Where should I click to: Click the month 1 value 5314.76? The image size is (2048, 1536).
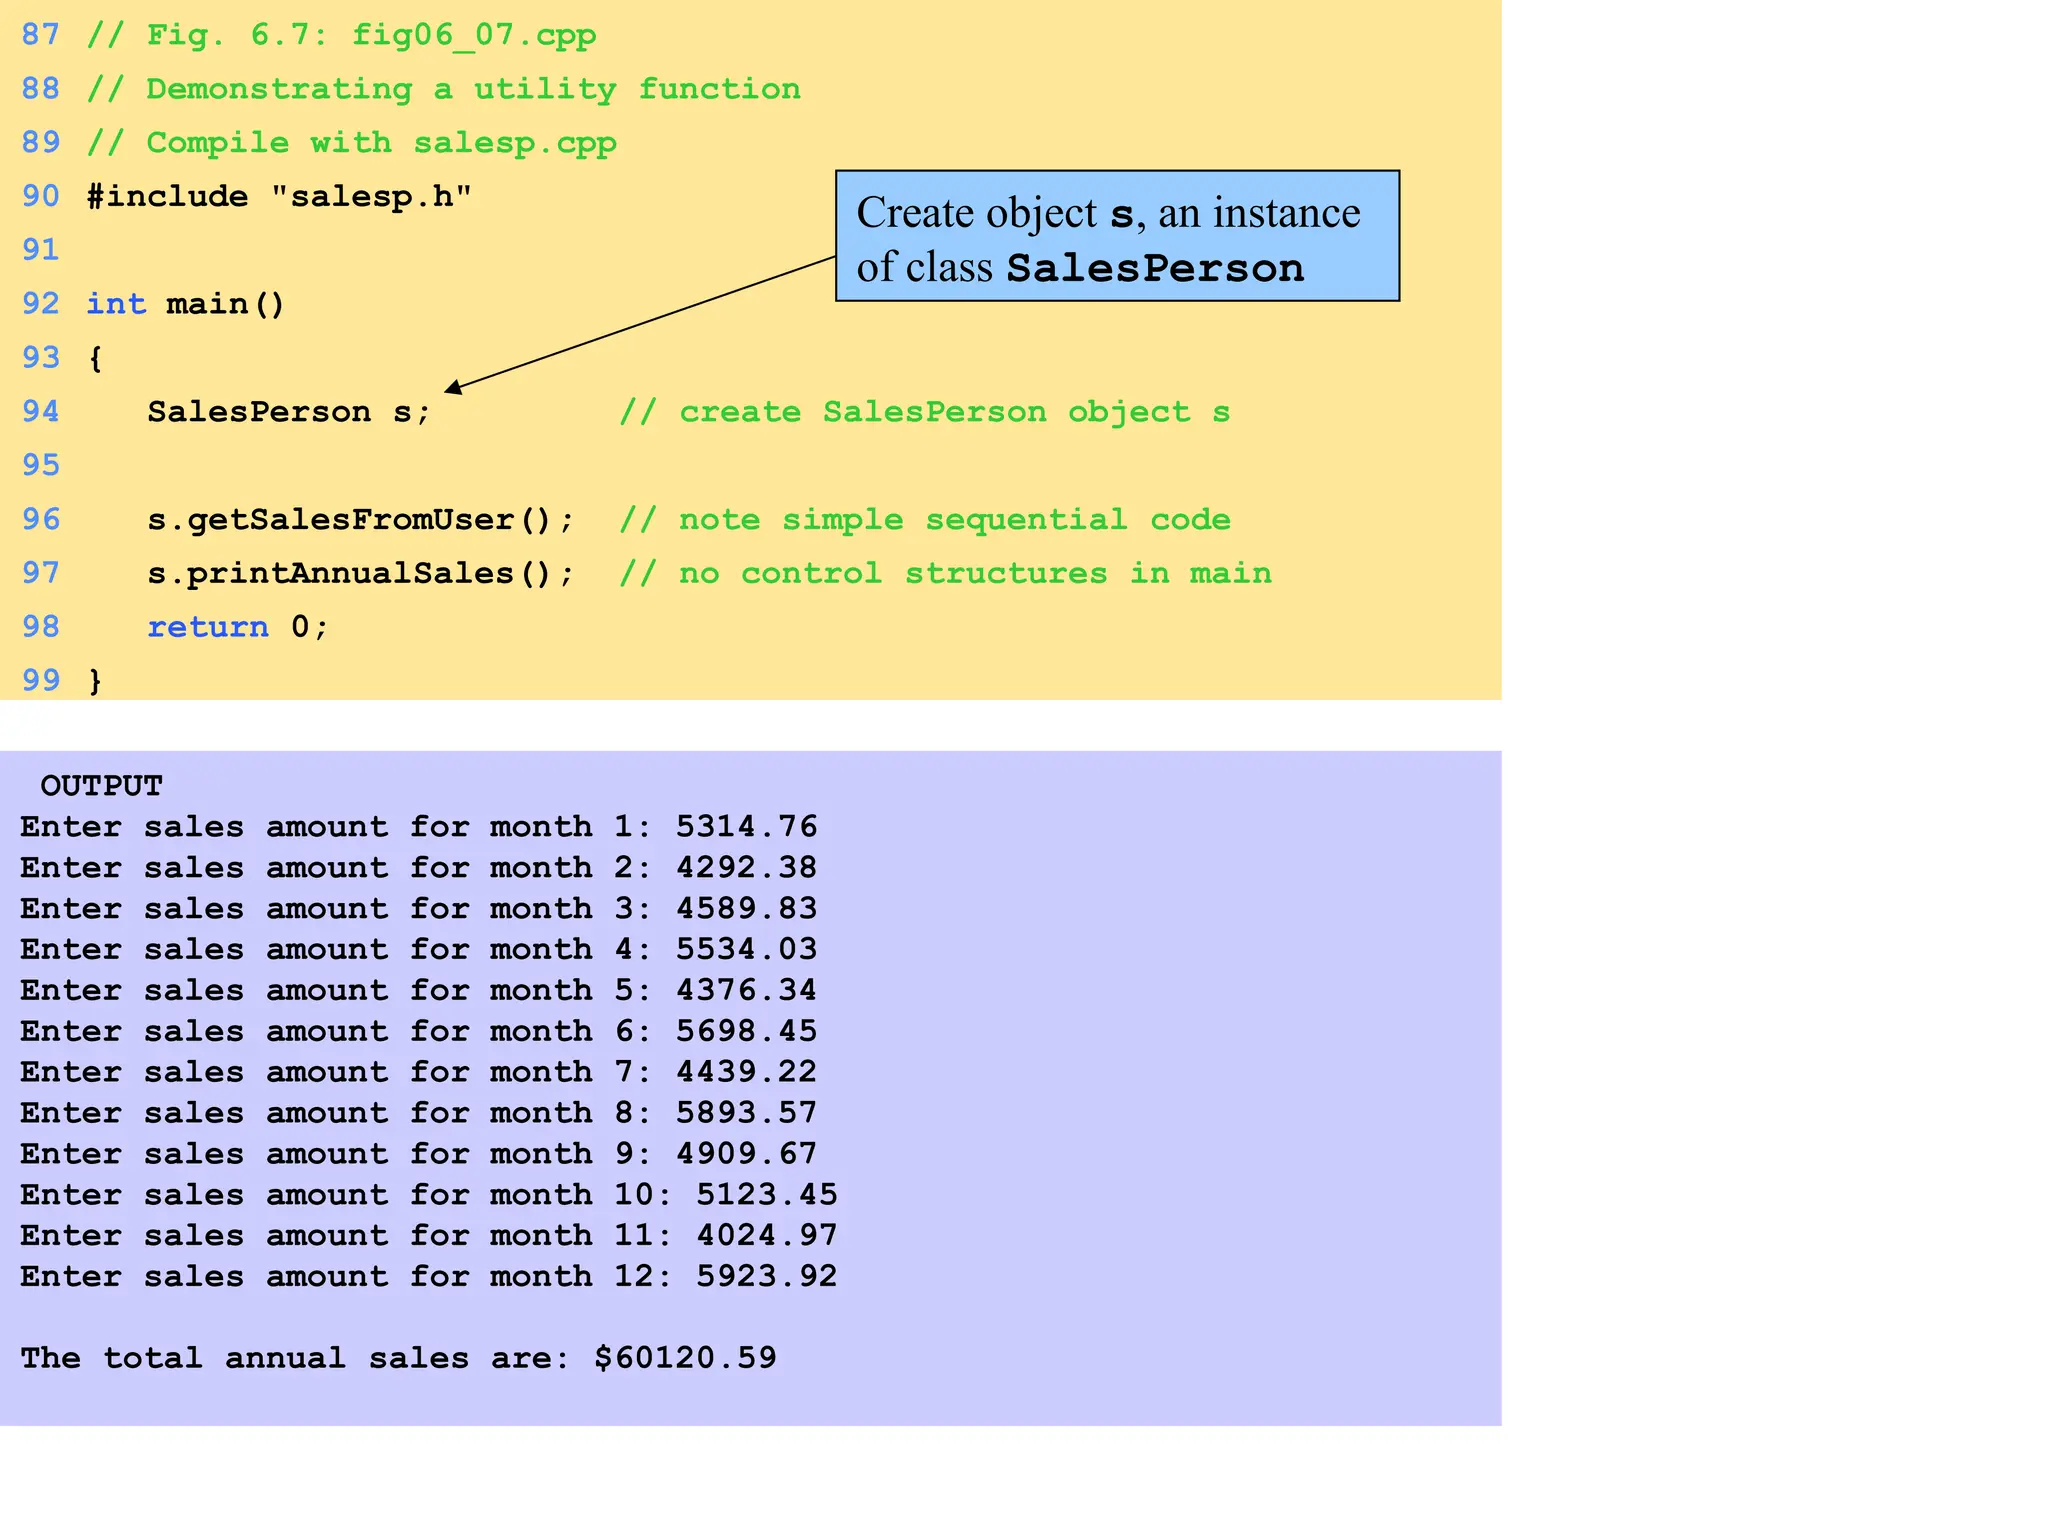tap(746, 827)
